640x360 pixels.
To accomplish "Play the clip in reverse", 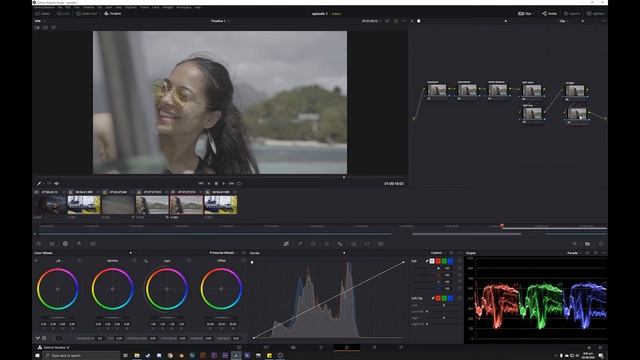I will tap(209, 184).
